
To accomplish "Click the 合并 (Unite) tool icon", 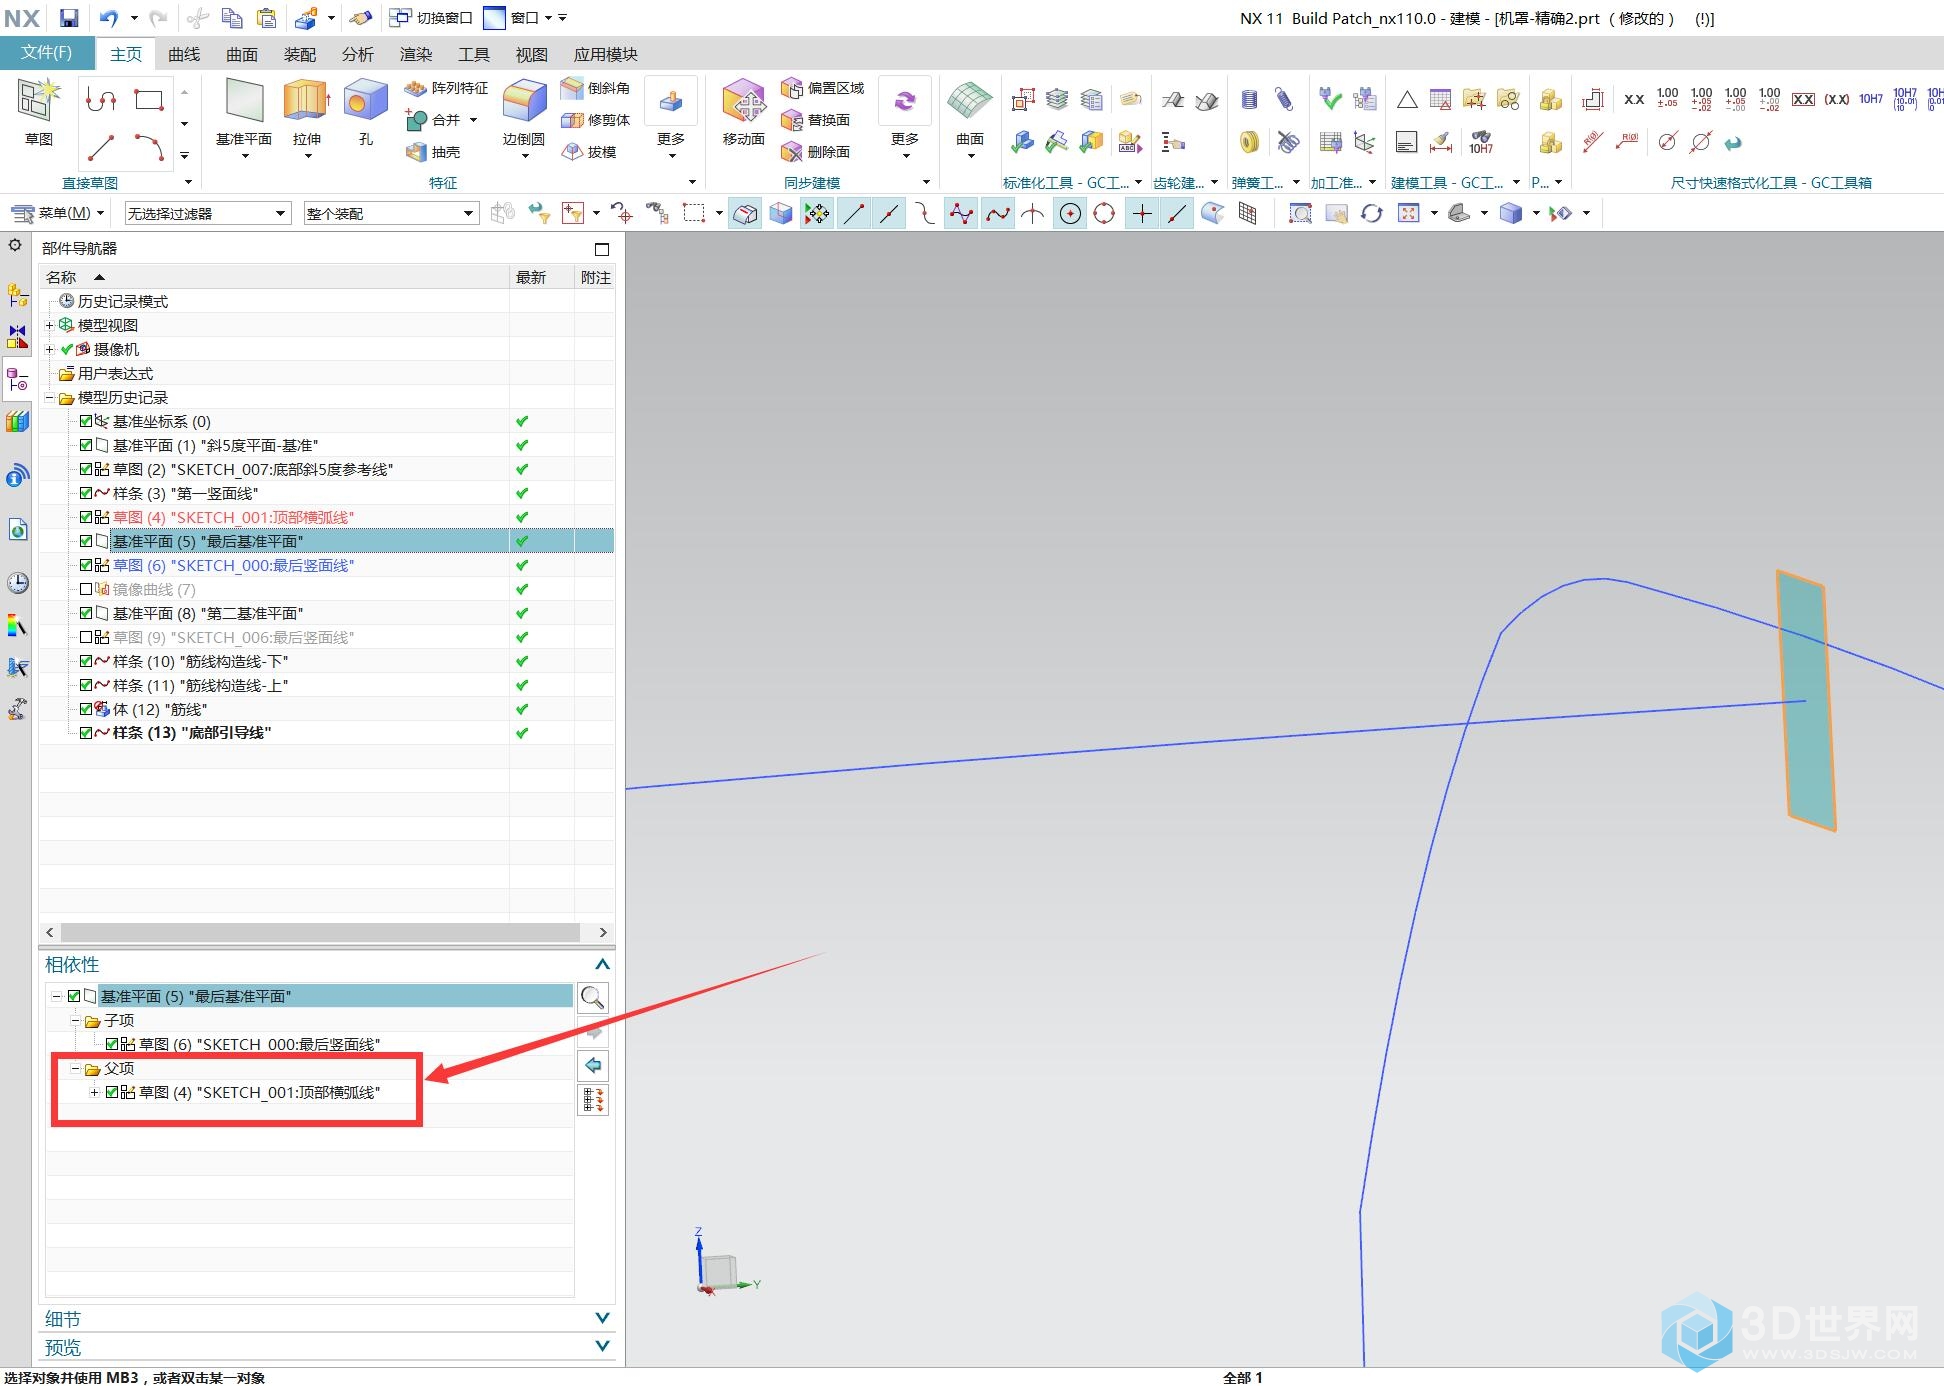I will (x=422, y=118).
